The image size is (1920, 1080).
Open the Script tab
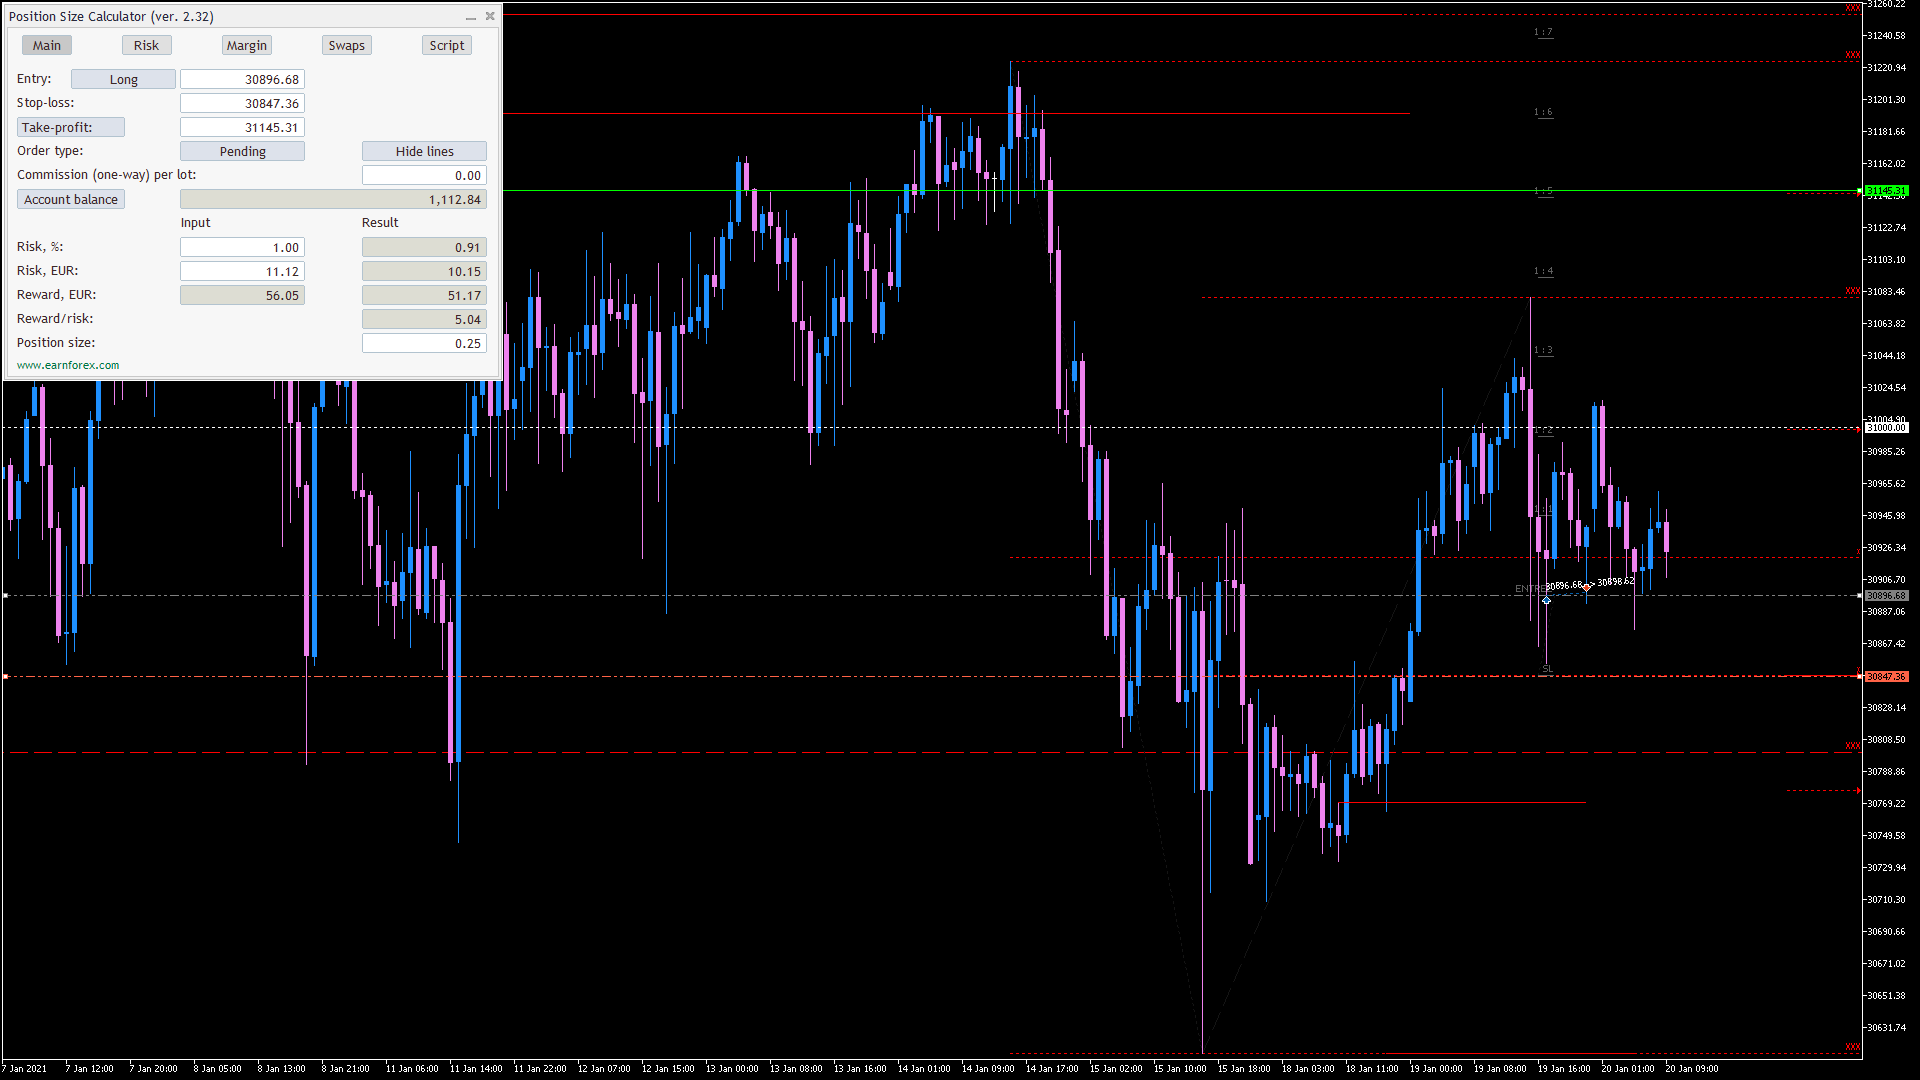(446, 46)
